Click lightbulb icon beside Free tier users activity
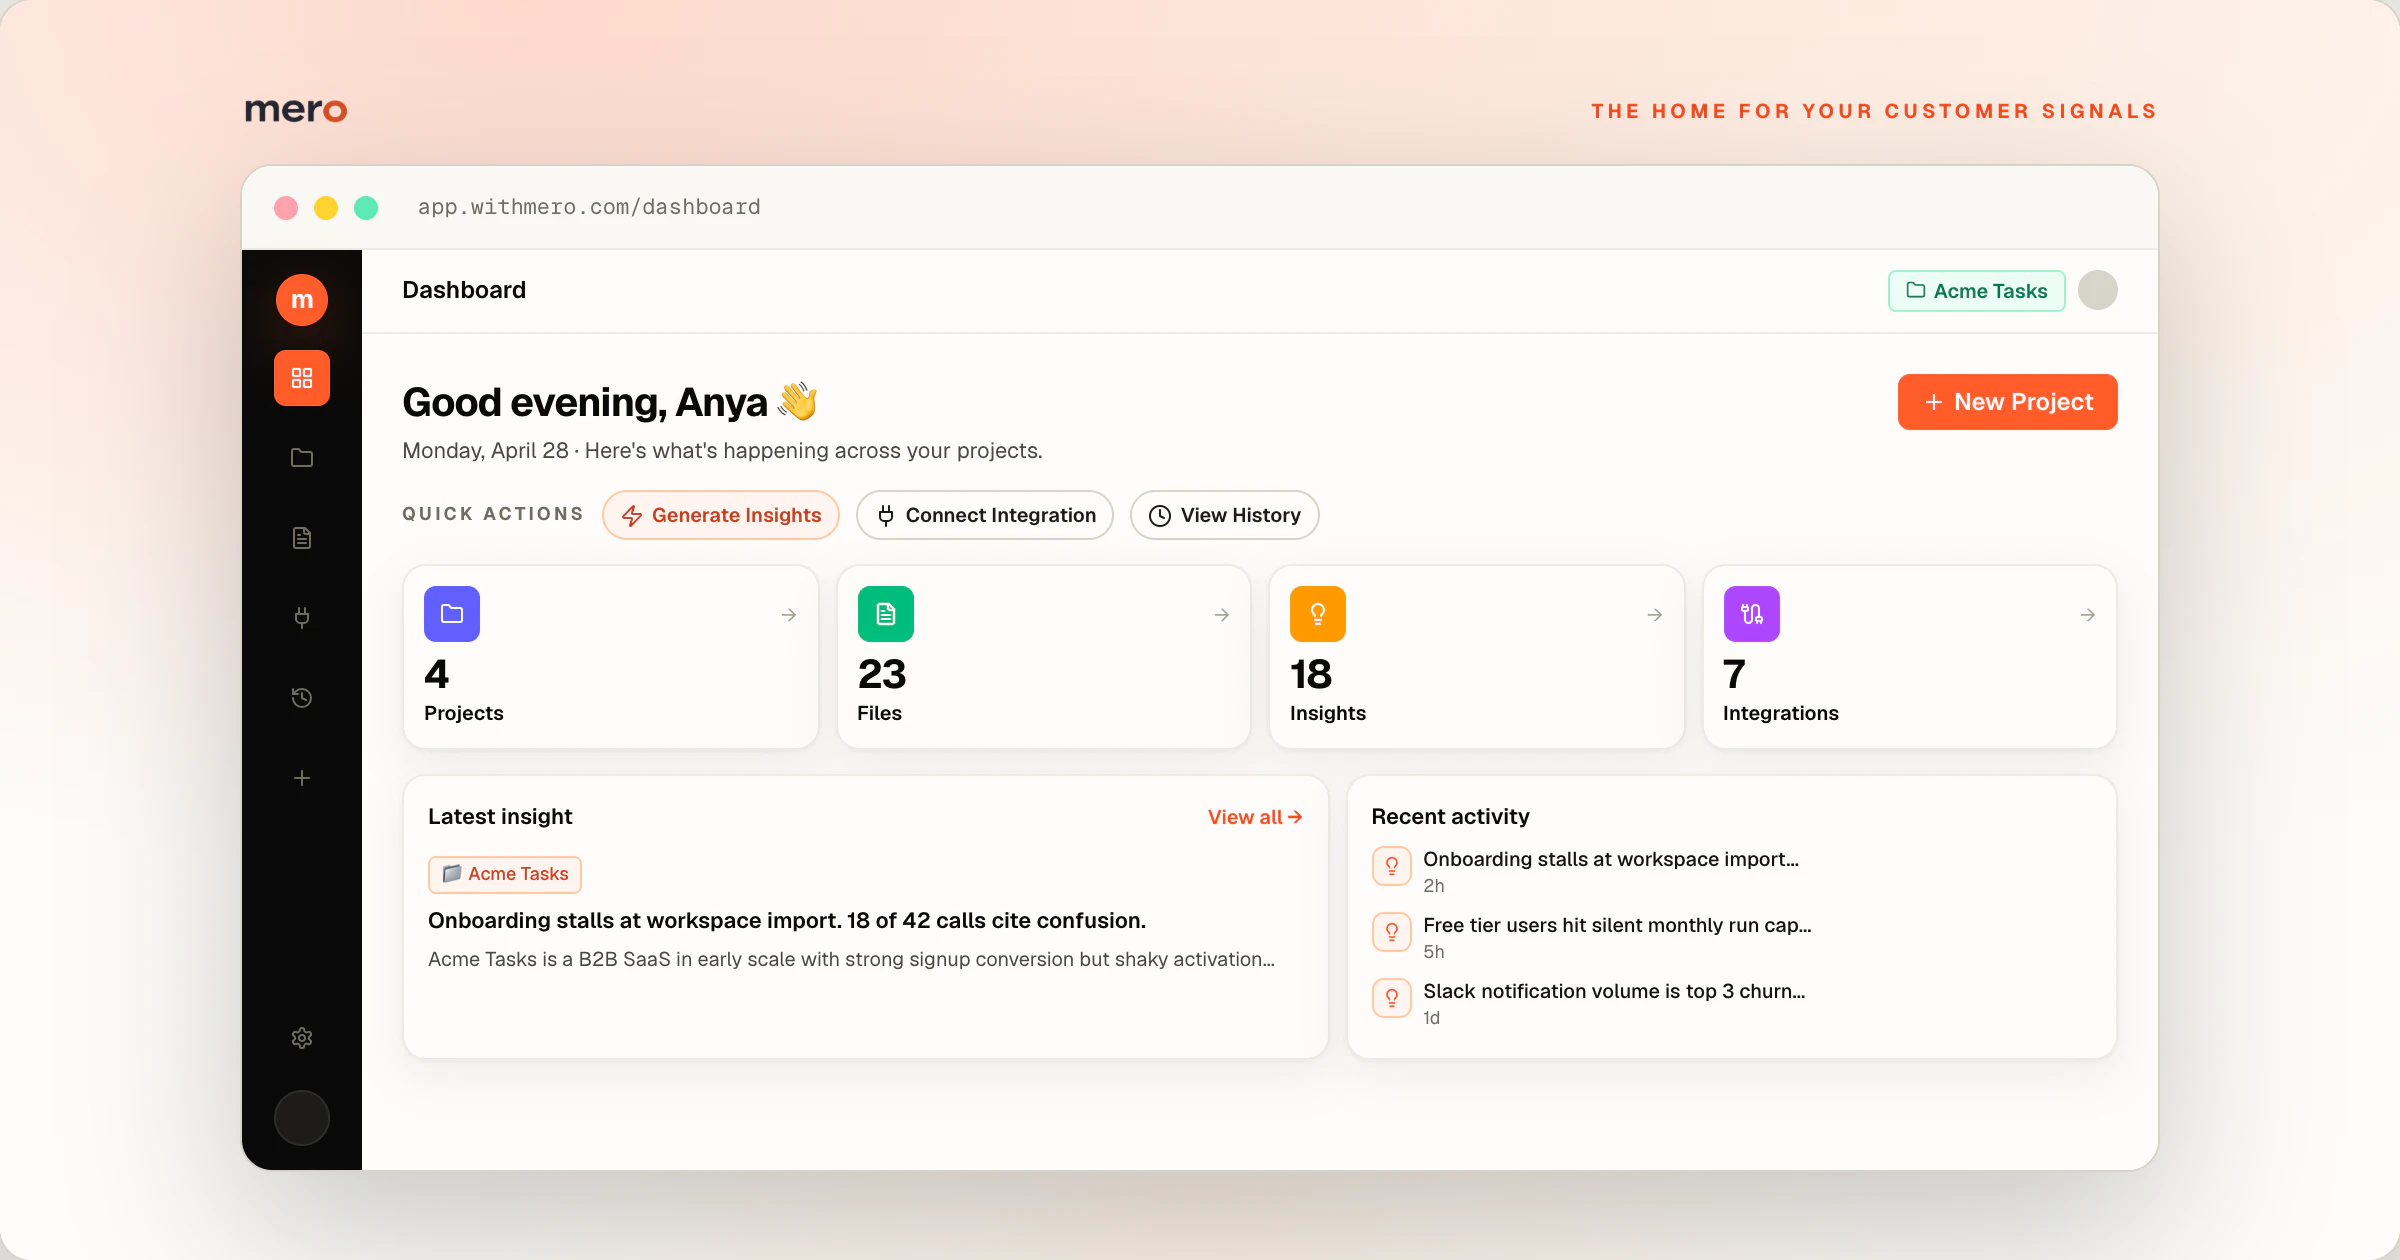Screen dimensions: 2400x1260 (x=1392, y=932)
